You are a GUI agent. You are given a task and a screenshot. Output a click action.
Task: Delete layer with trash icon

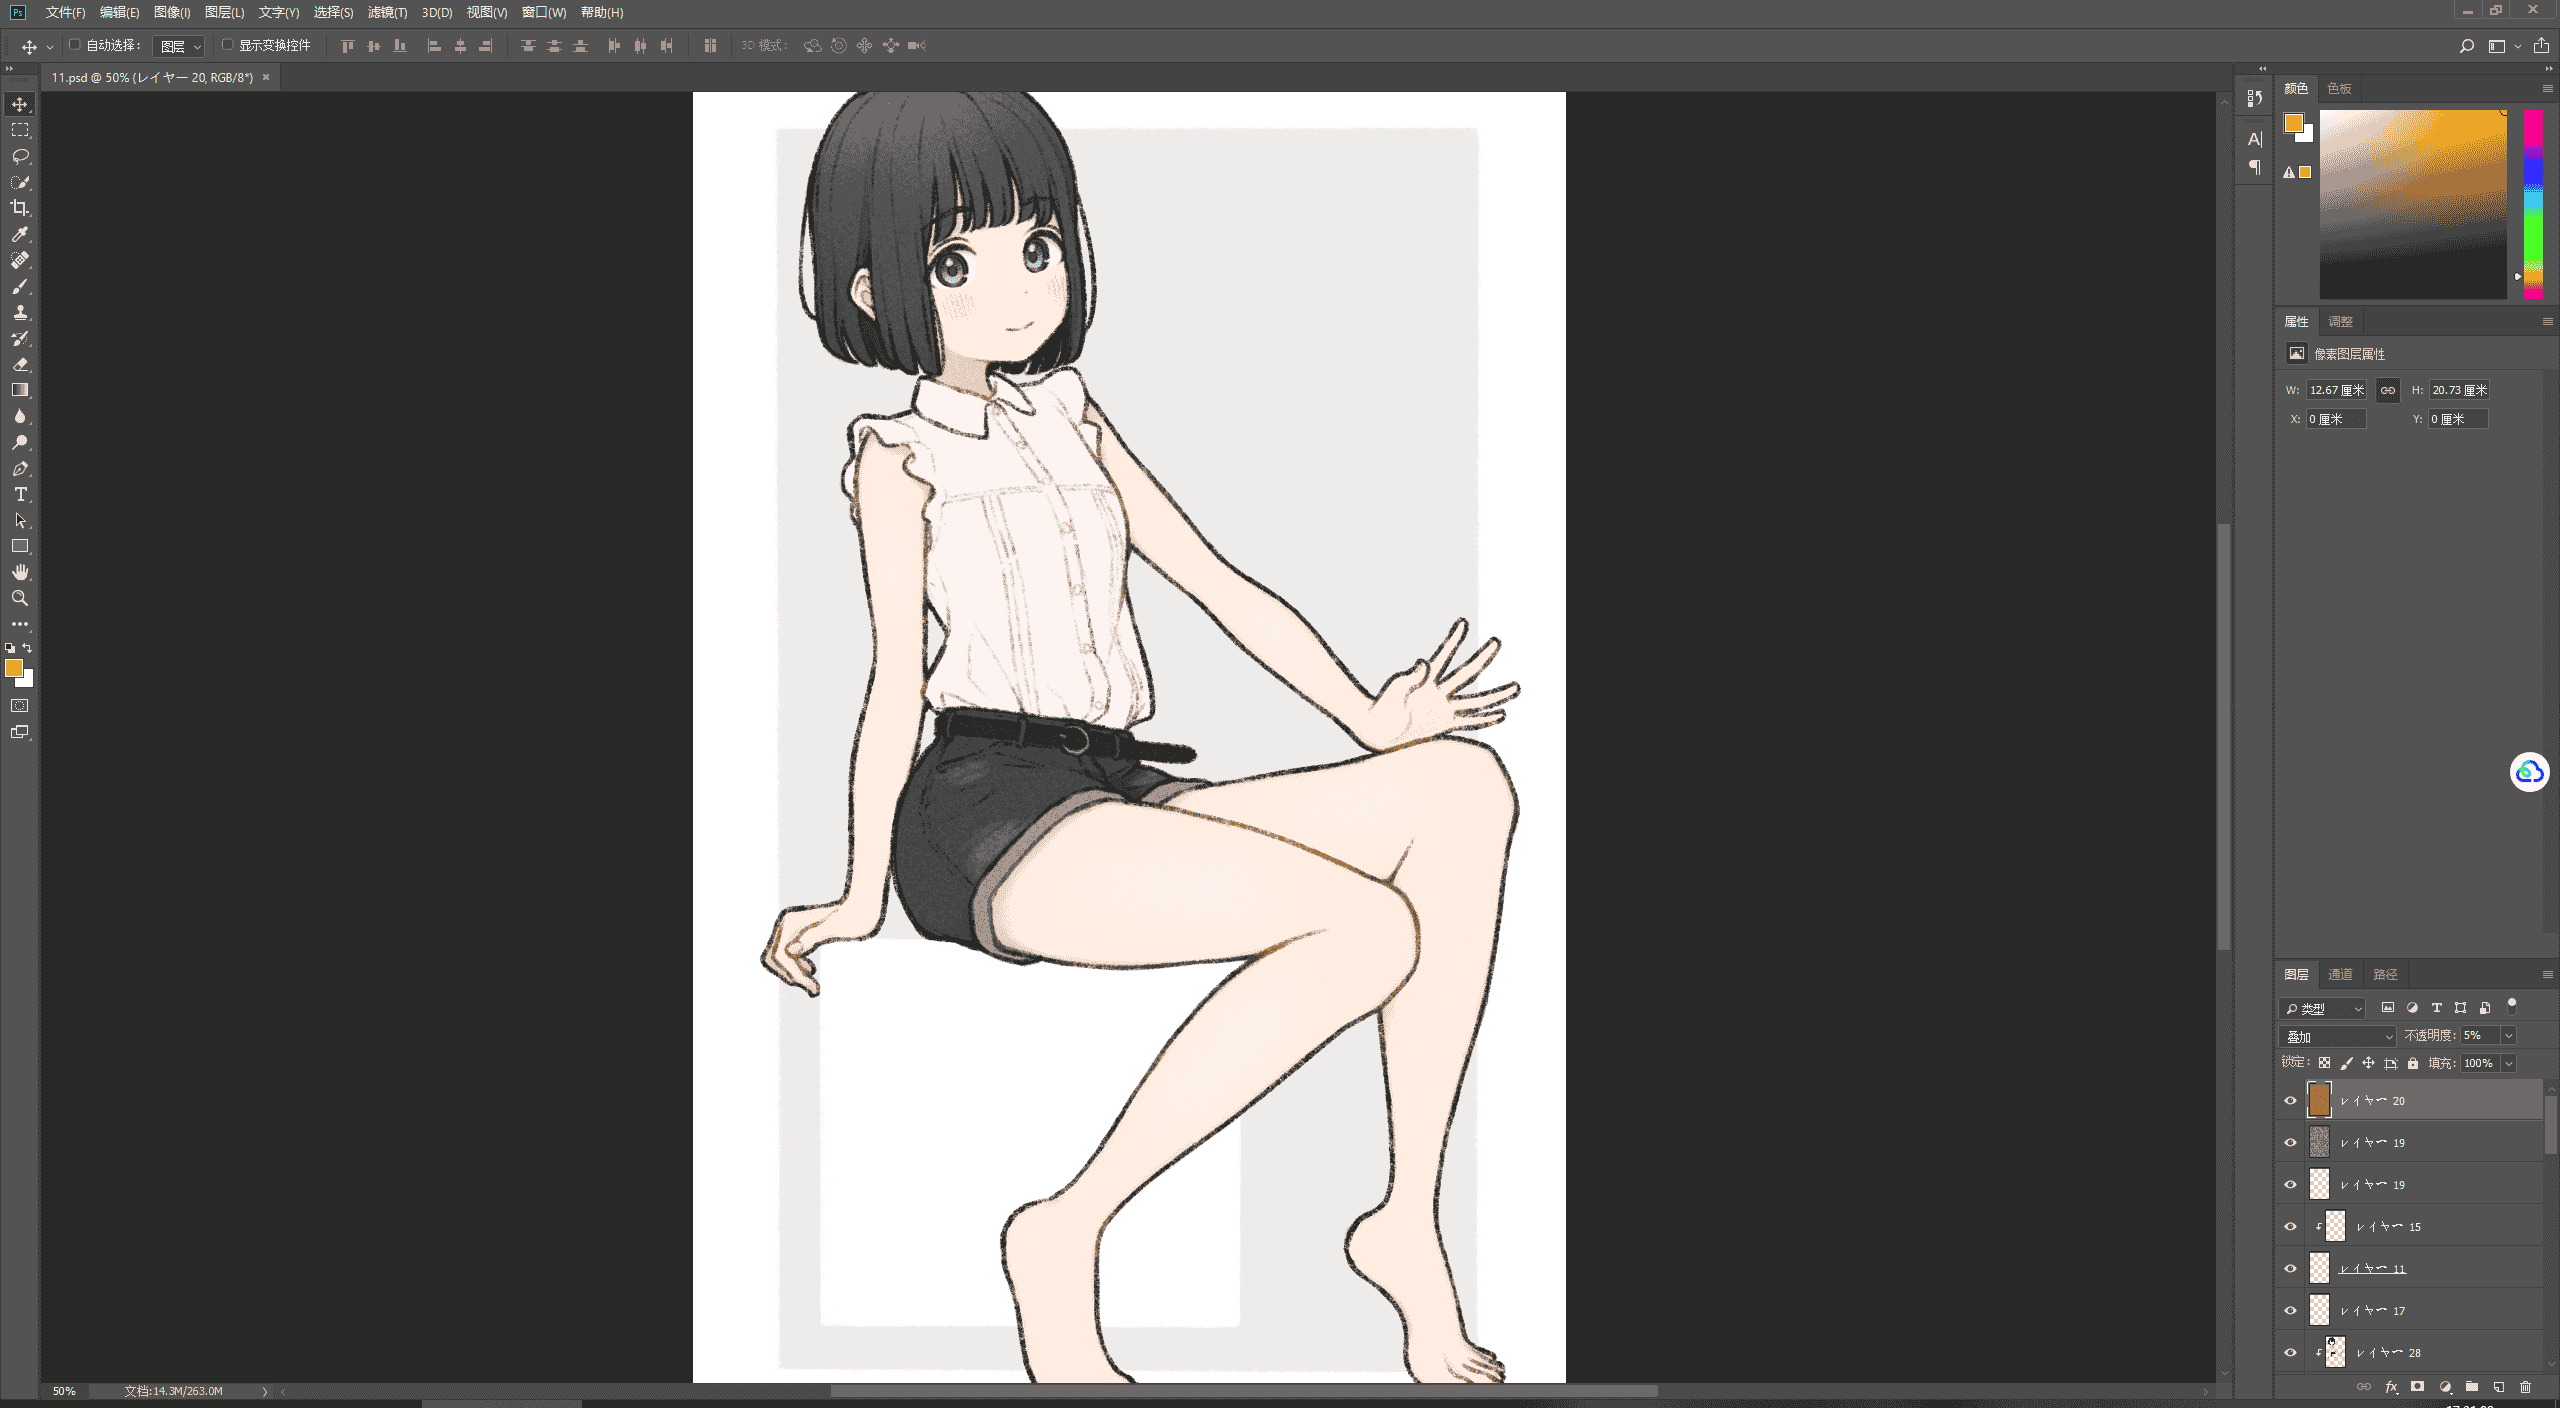coord(2526,1387)
